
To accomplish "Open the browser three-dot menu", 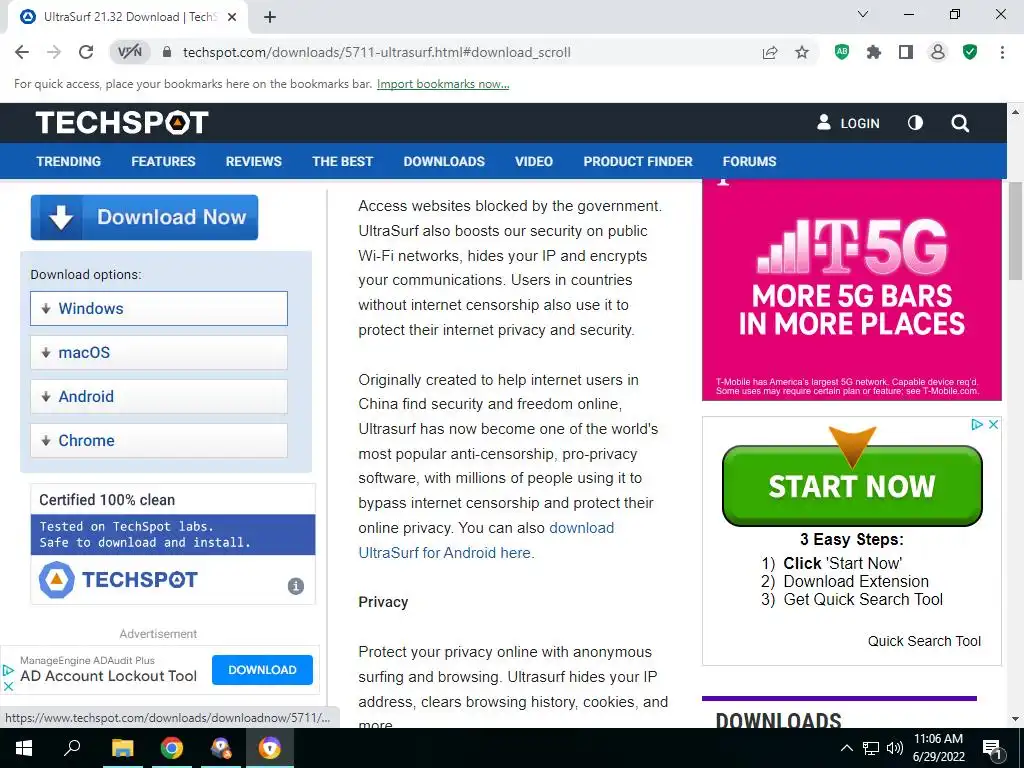I will pos(1002,52).
